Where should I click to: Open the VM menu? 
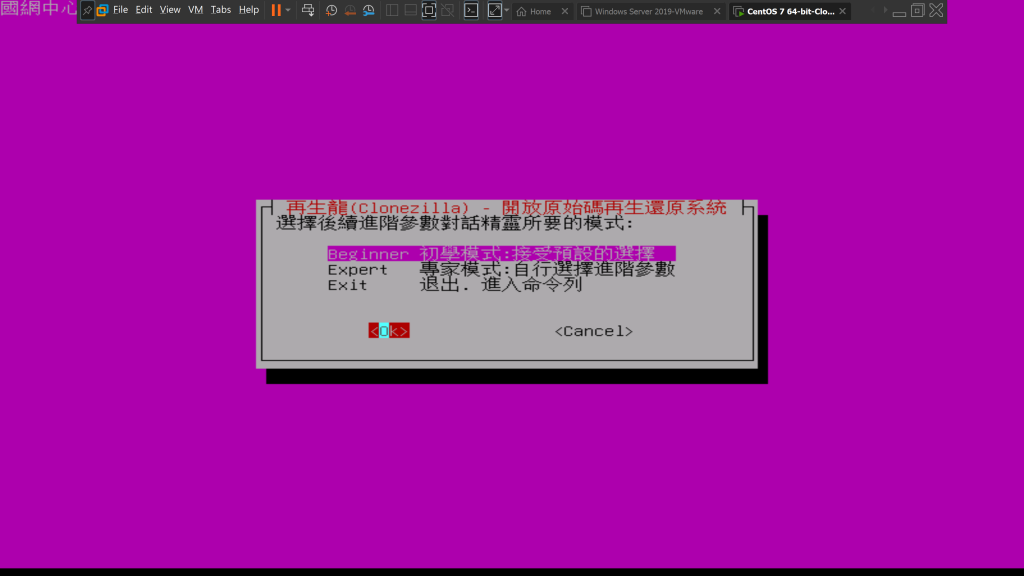(x=195, y=10)
